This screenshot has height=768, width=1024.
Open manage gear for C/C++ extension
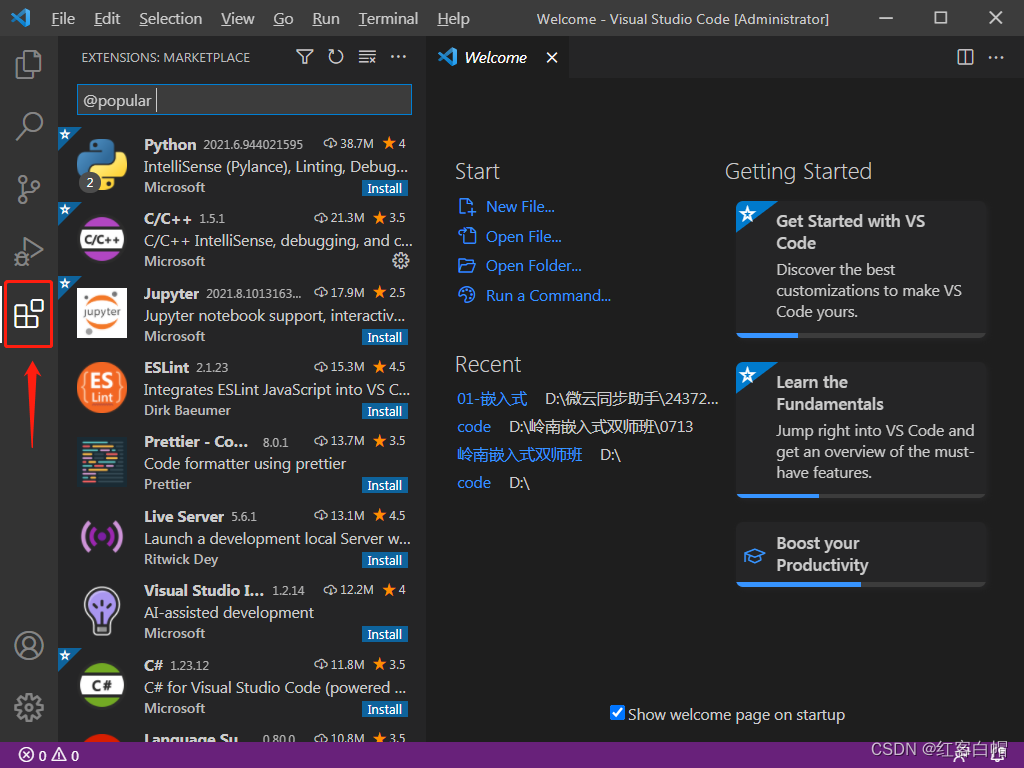pyautogui.click(x=400, y=261)
